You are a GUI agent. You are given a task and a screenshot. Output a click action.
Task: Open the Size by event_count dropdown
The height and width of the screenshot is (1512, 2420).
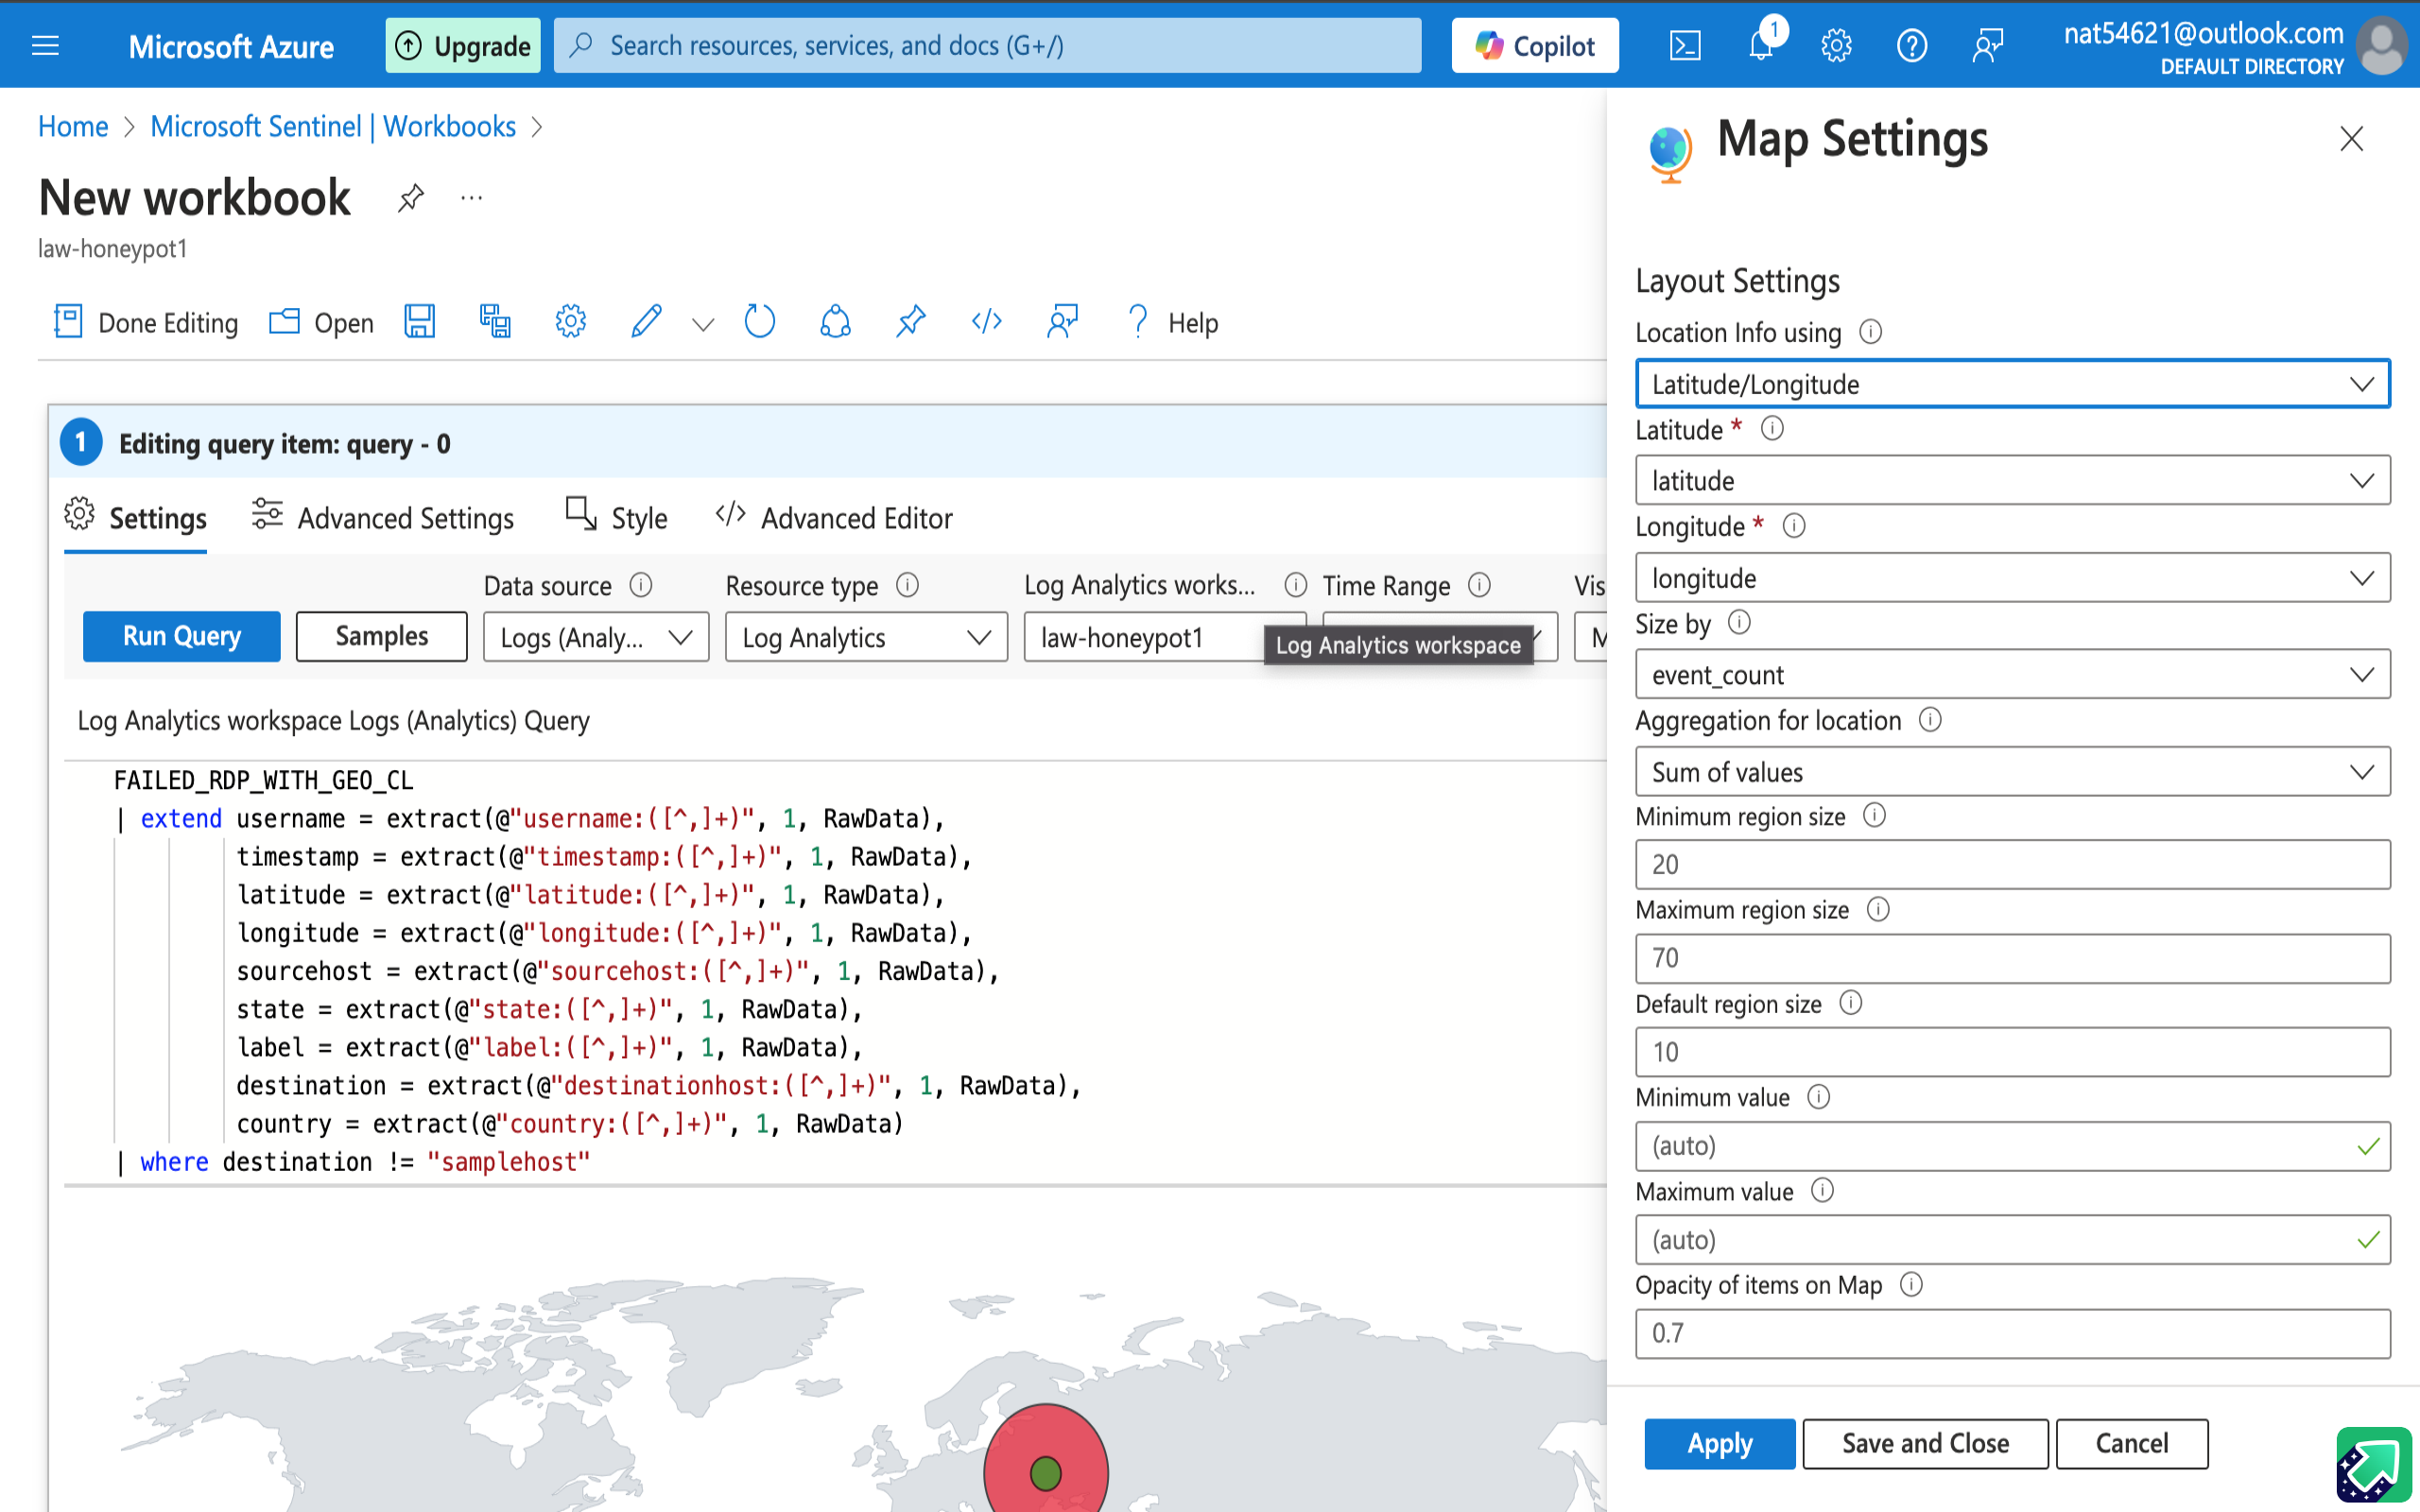point(2012,675)
